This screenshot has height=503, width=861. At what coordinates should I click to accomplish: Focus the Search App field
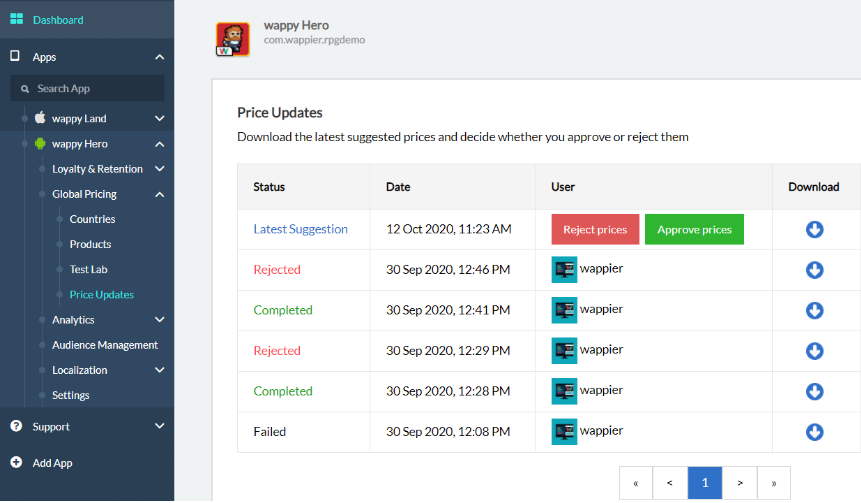(x=87, y=88)
